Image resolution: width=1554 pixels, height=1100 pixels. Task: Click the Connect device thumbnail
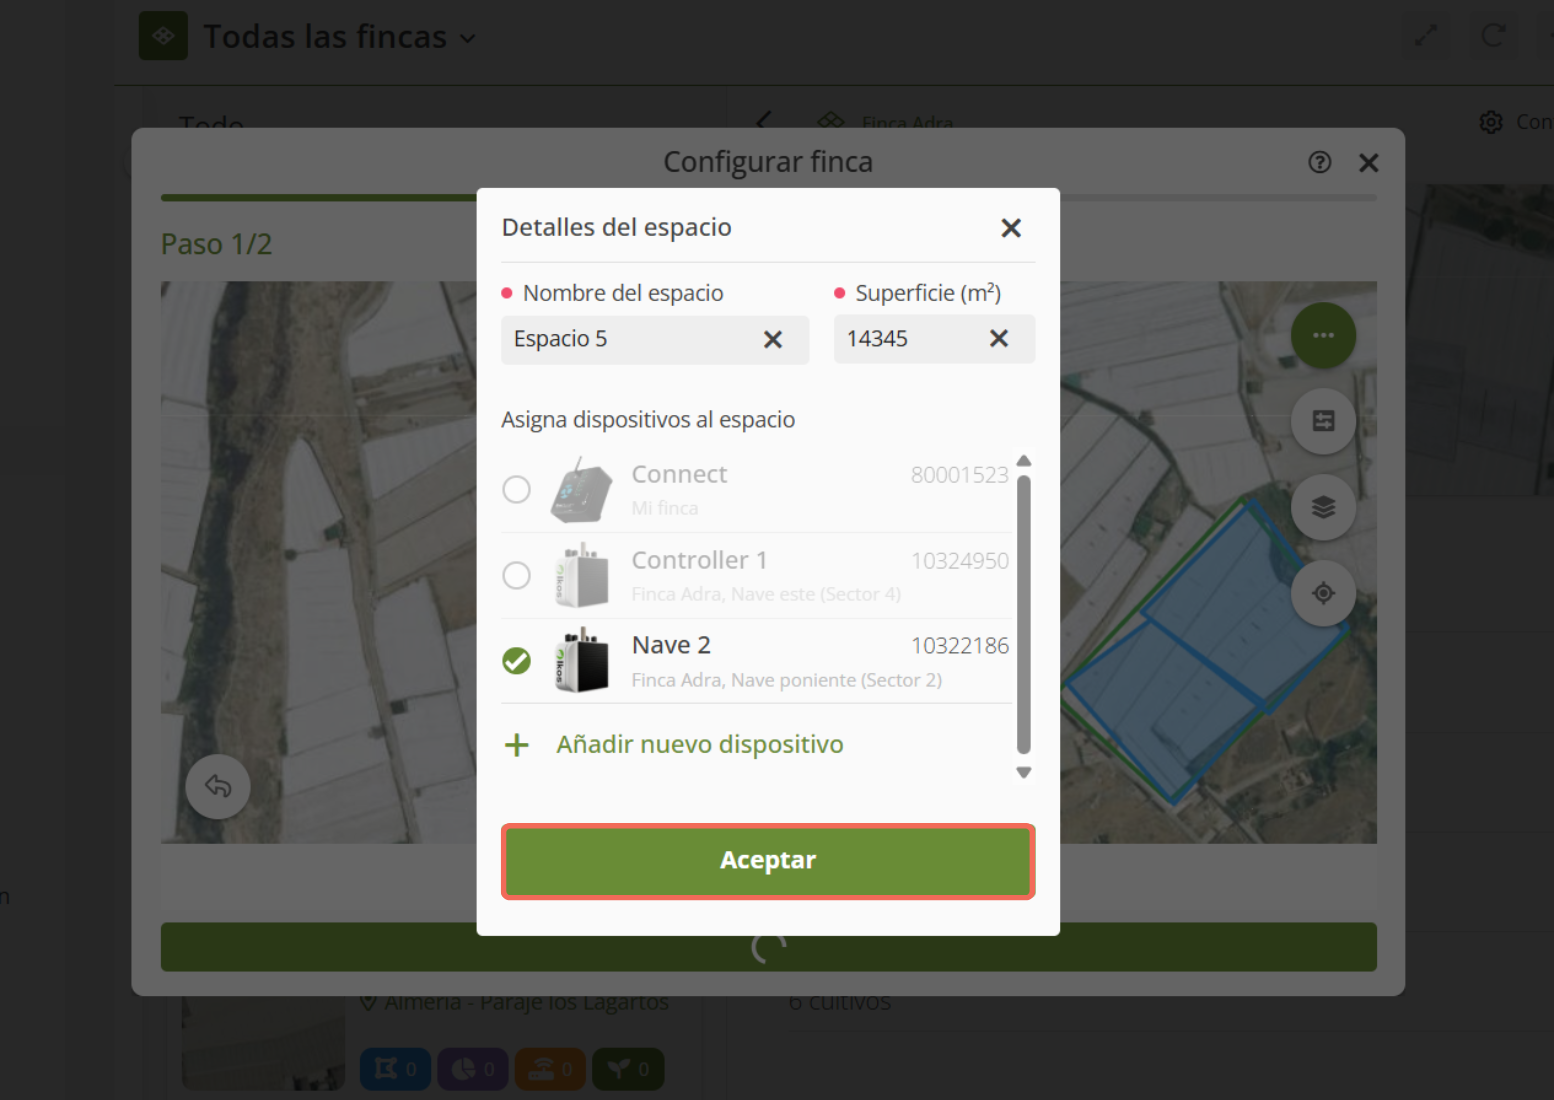(582, 490)
